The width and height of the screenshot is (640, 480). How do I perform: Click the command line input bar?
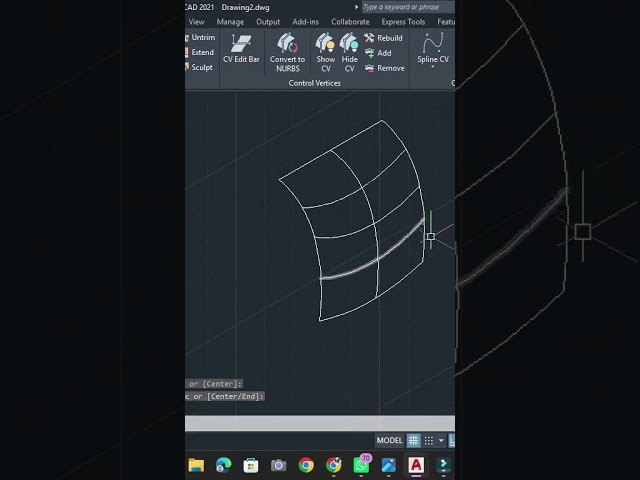[x=320, y=423]
